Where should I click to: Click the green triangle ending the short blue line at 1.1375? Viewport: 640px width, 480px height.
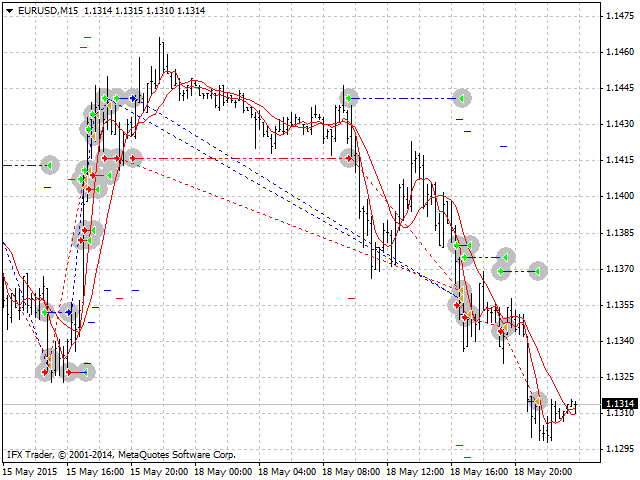click(x=505, y=258)
